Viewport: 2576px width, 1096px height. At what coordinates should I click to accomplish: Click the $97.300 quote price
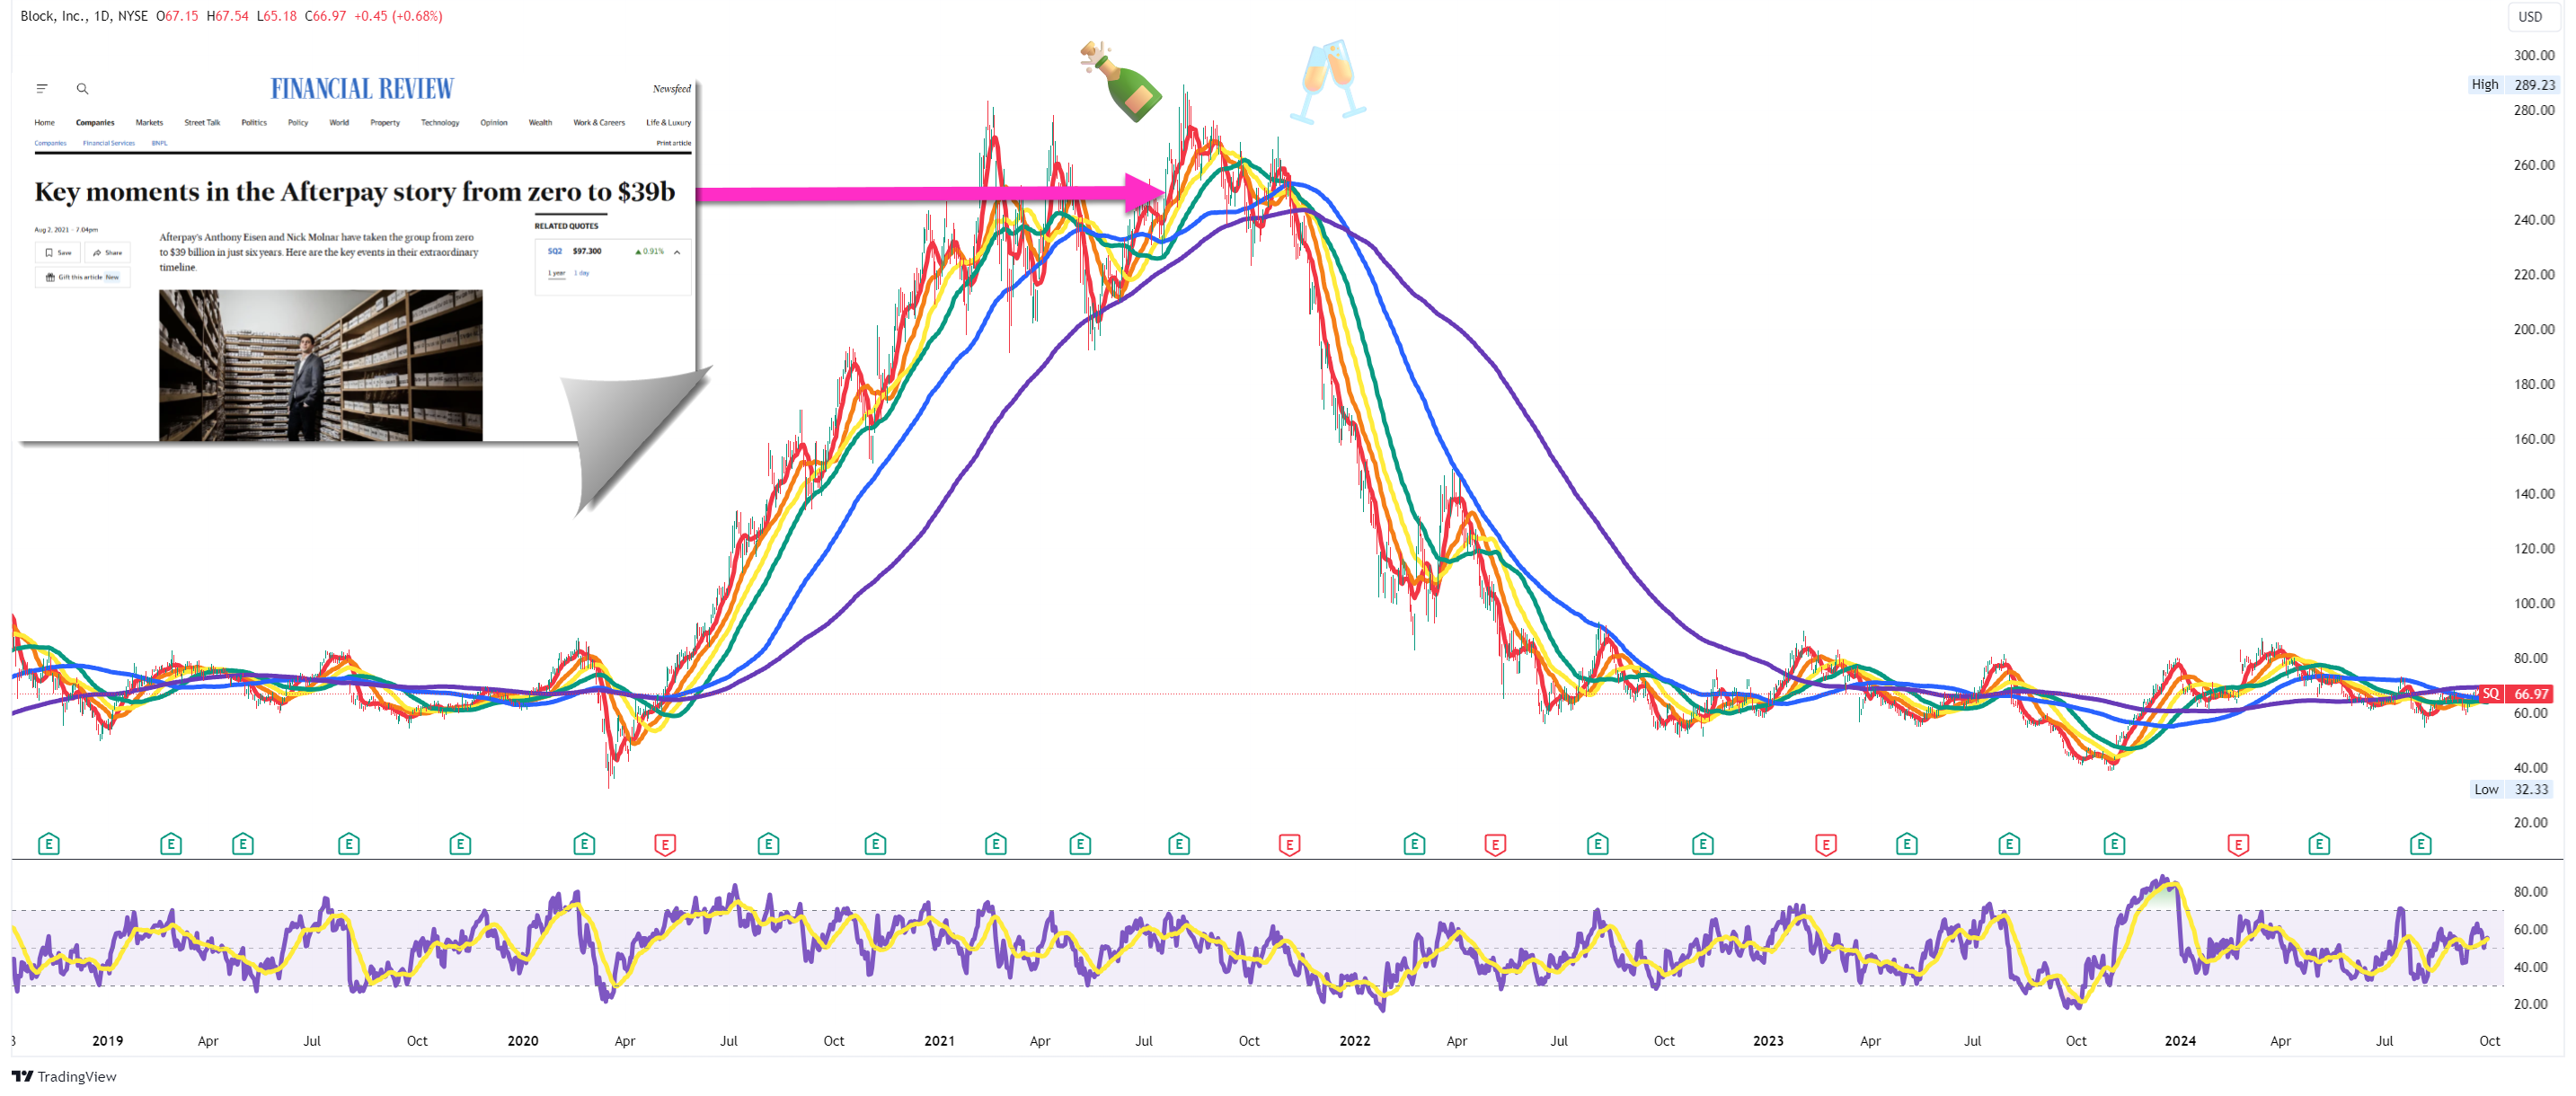tap(587, 252)
